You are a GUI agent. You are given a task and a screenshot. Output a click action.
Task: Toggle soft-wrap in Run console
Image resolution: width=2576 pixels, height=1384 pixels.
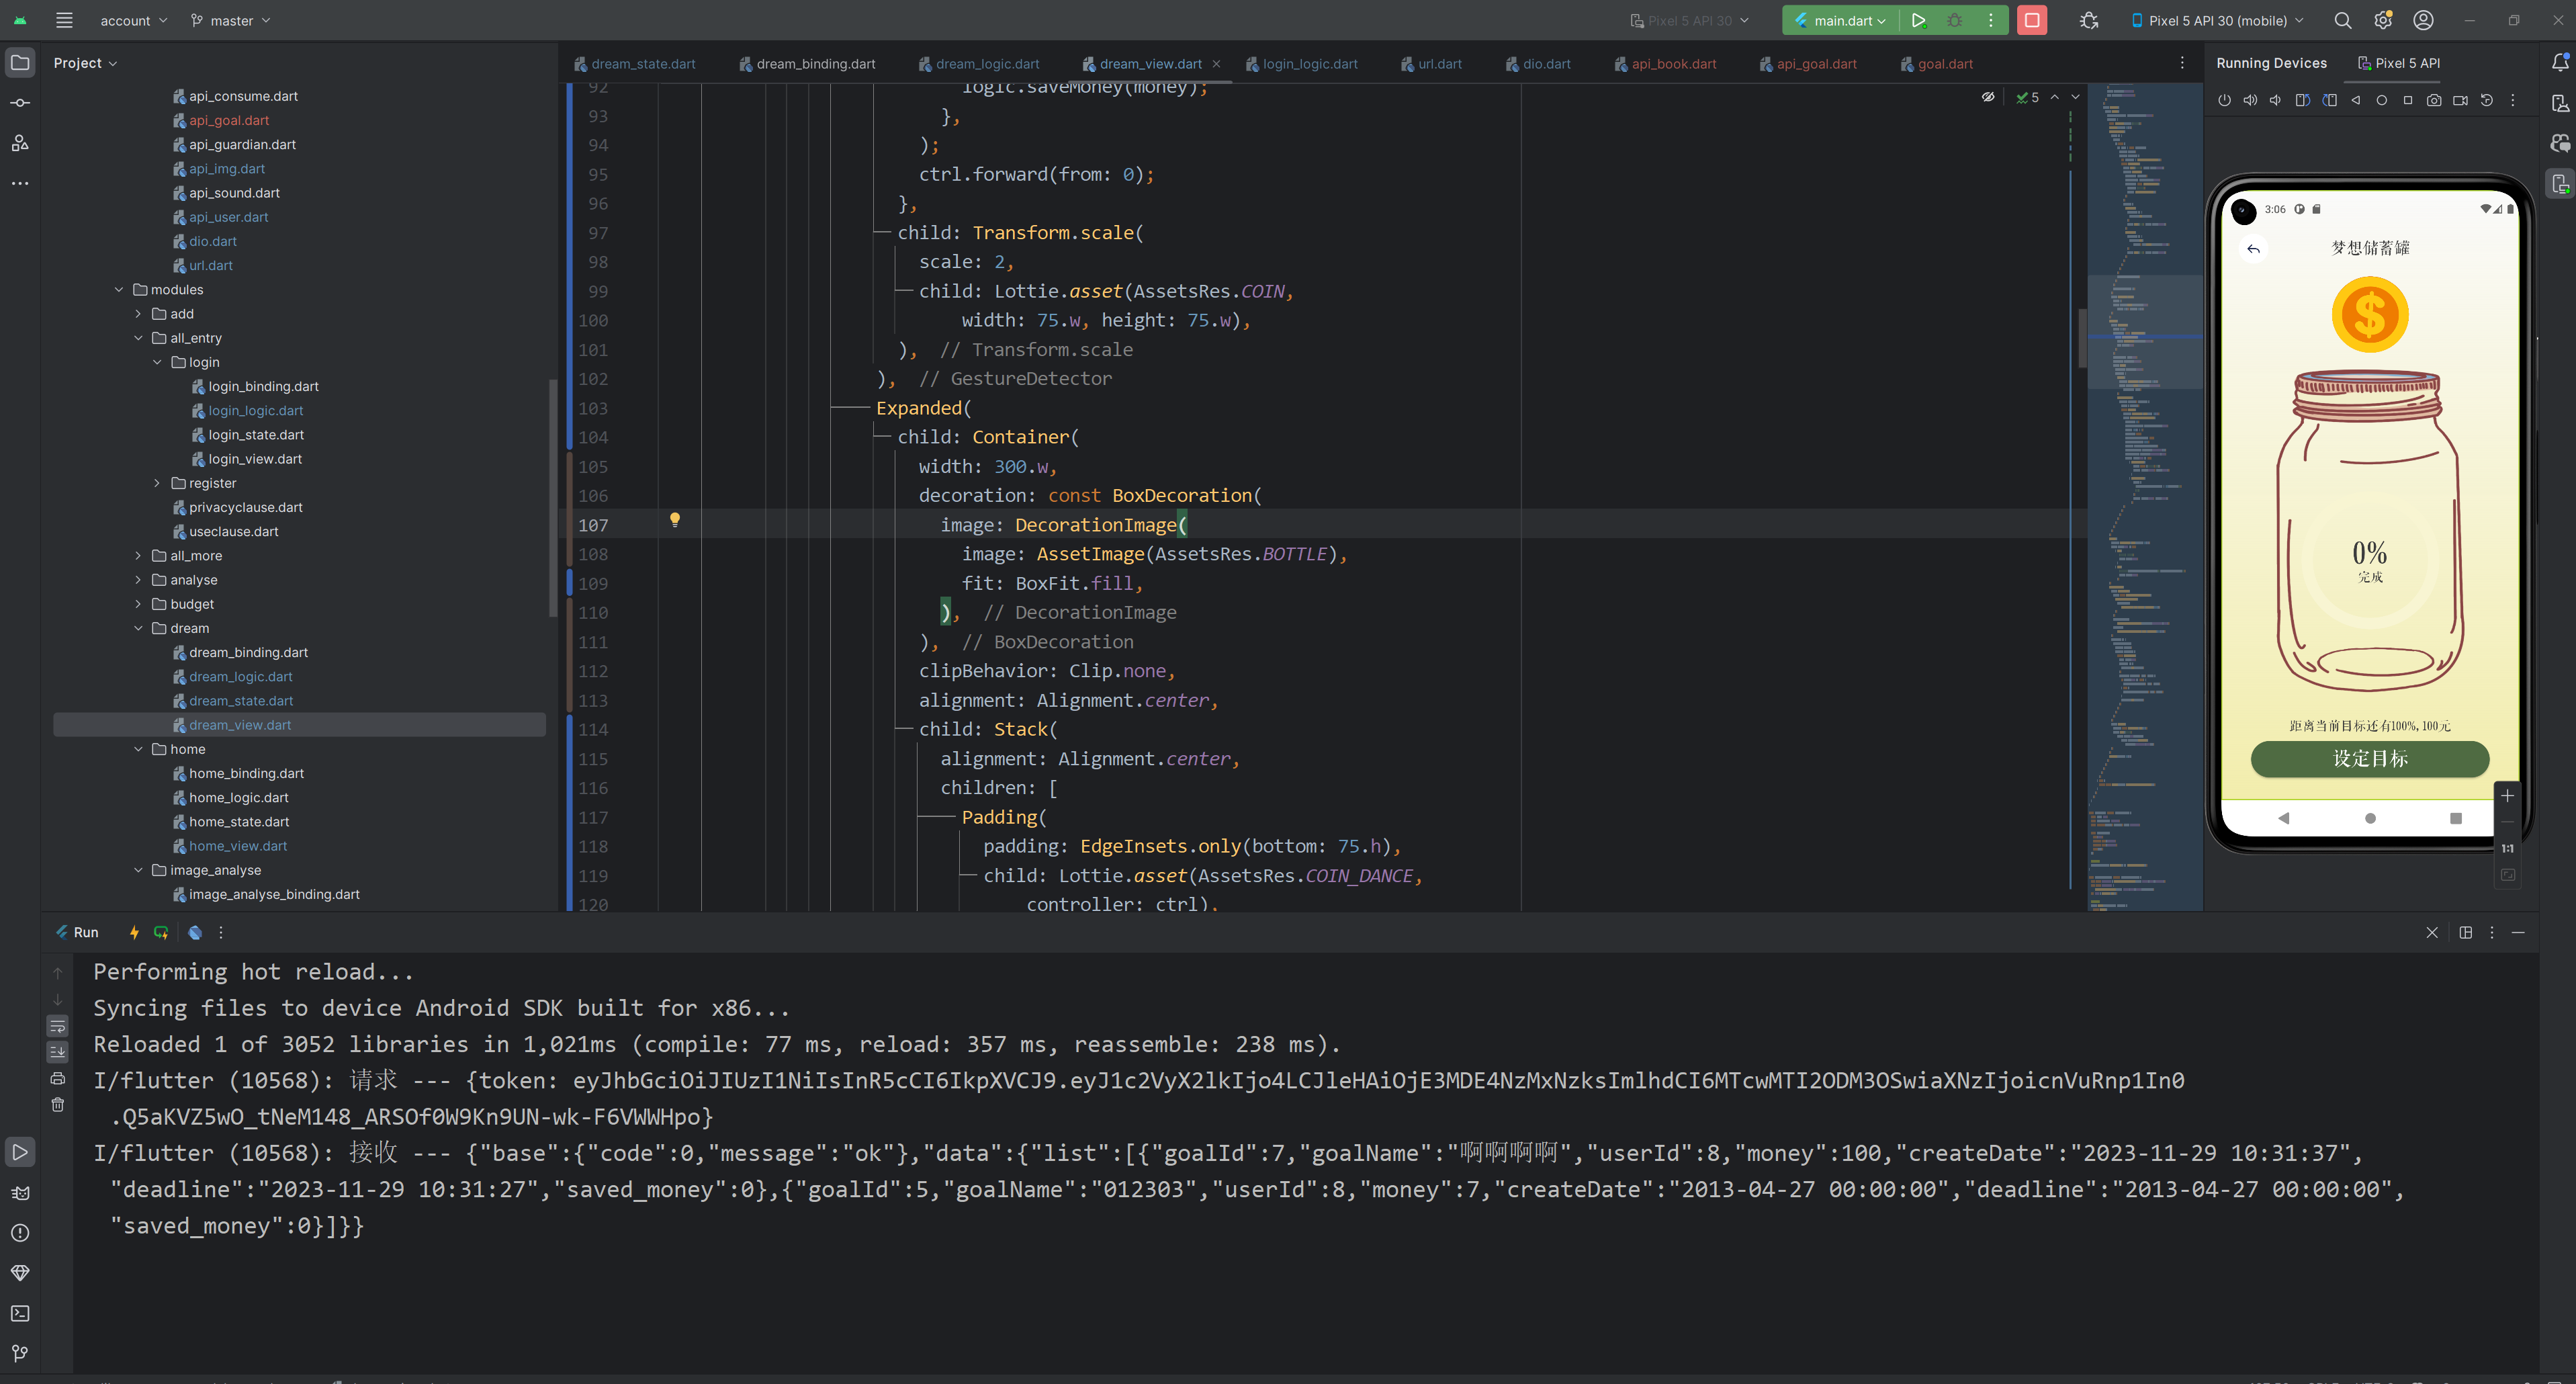pyautogui.click(x=58, y=1026)
